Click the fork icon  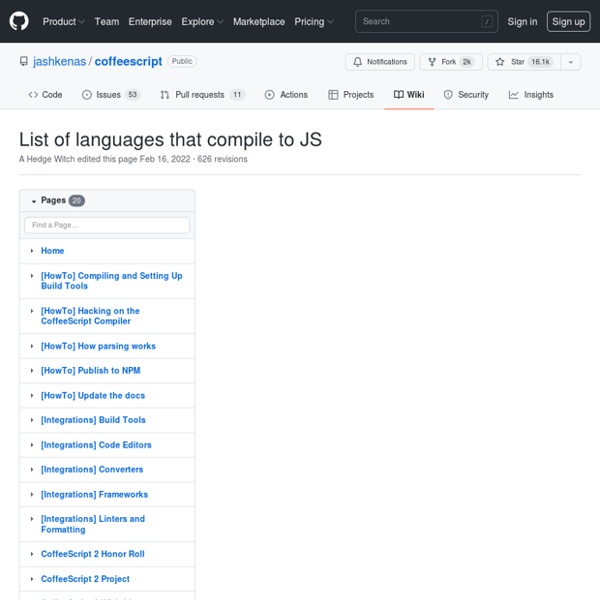point(432,62)
